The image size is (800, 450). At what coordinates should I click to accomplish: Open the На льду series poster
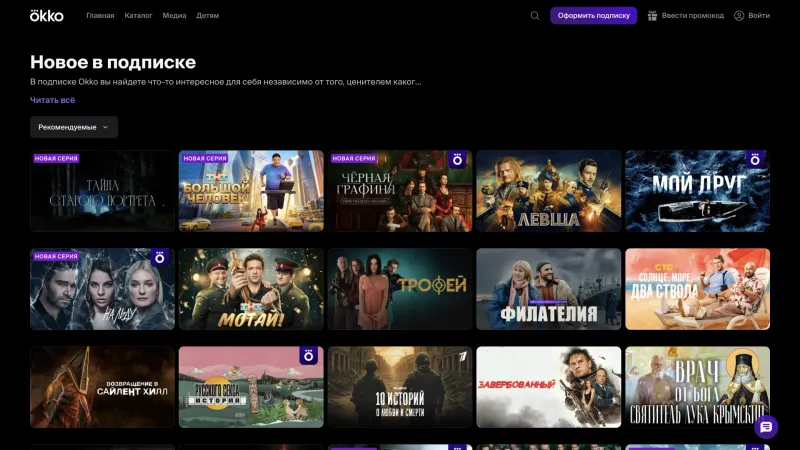tap(102, 289)
